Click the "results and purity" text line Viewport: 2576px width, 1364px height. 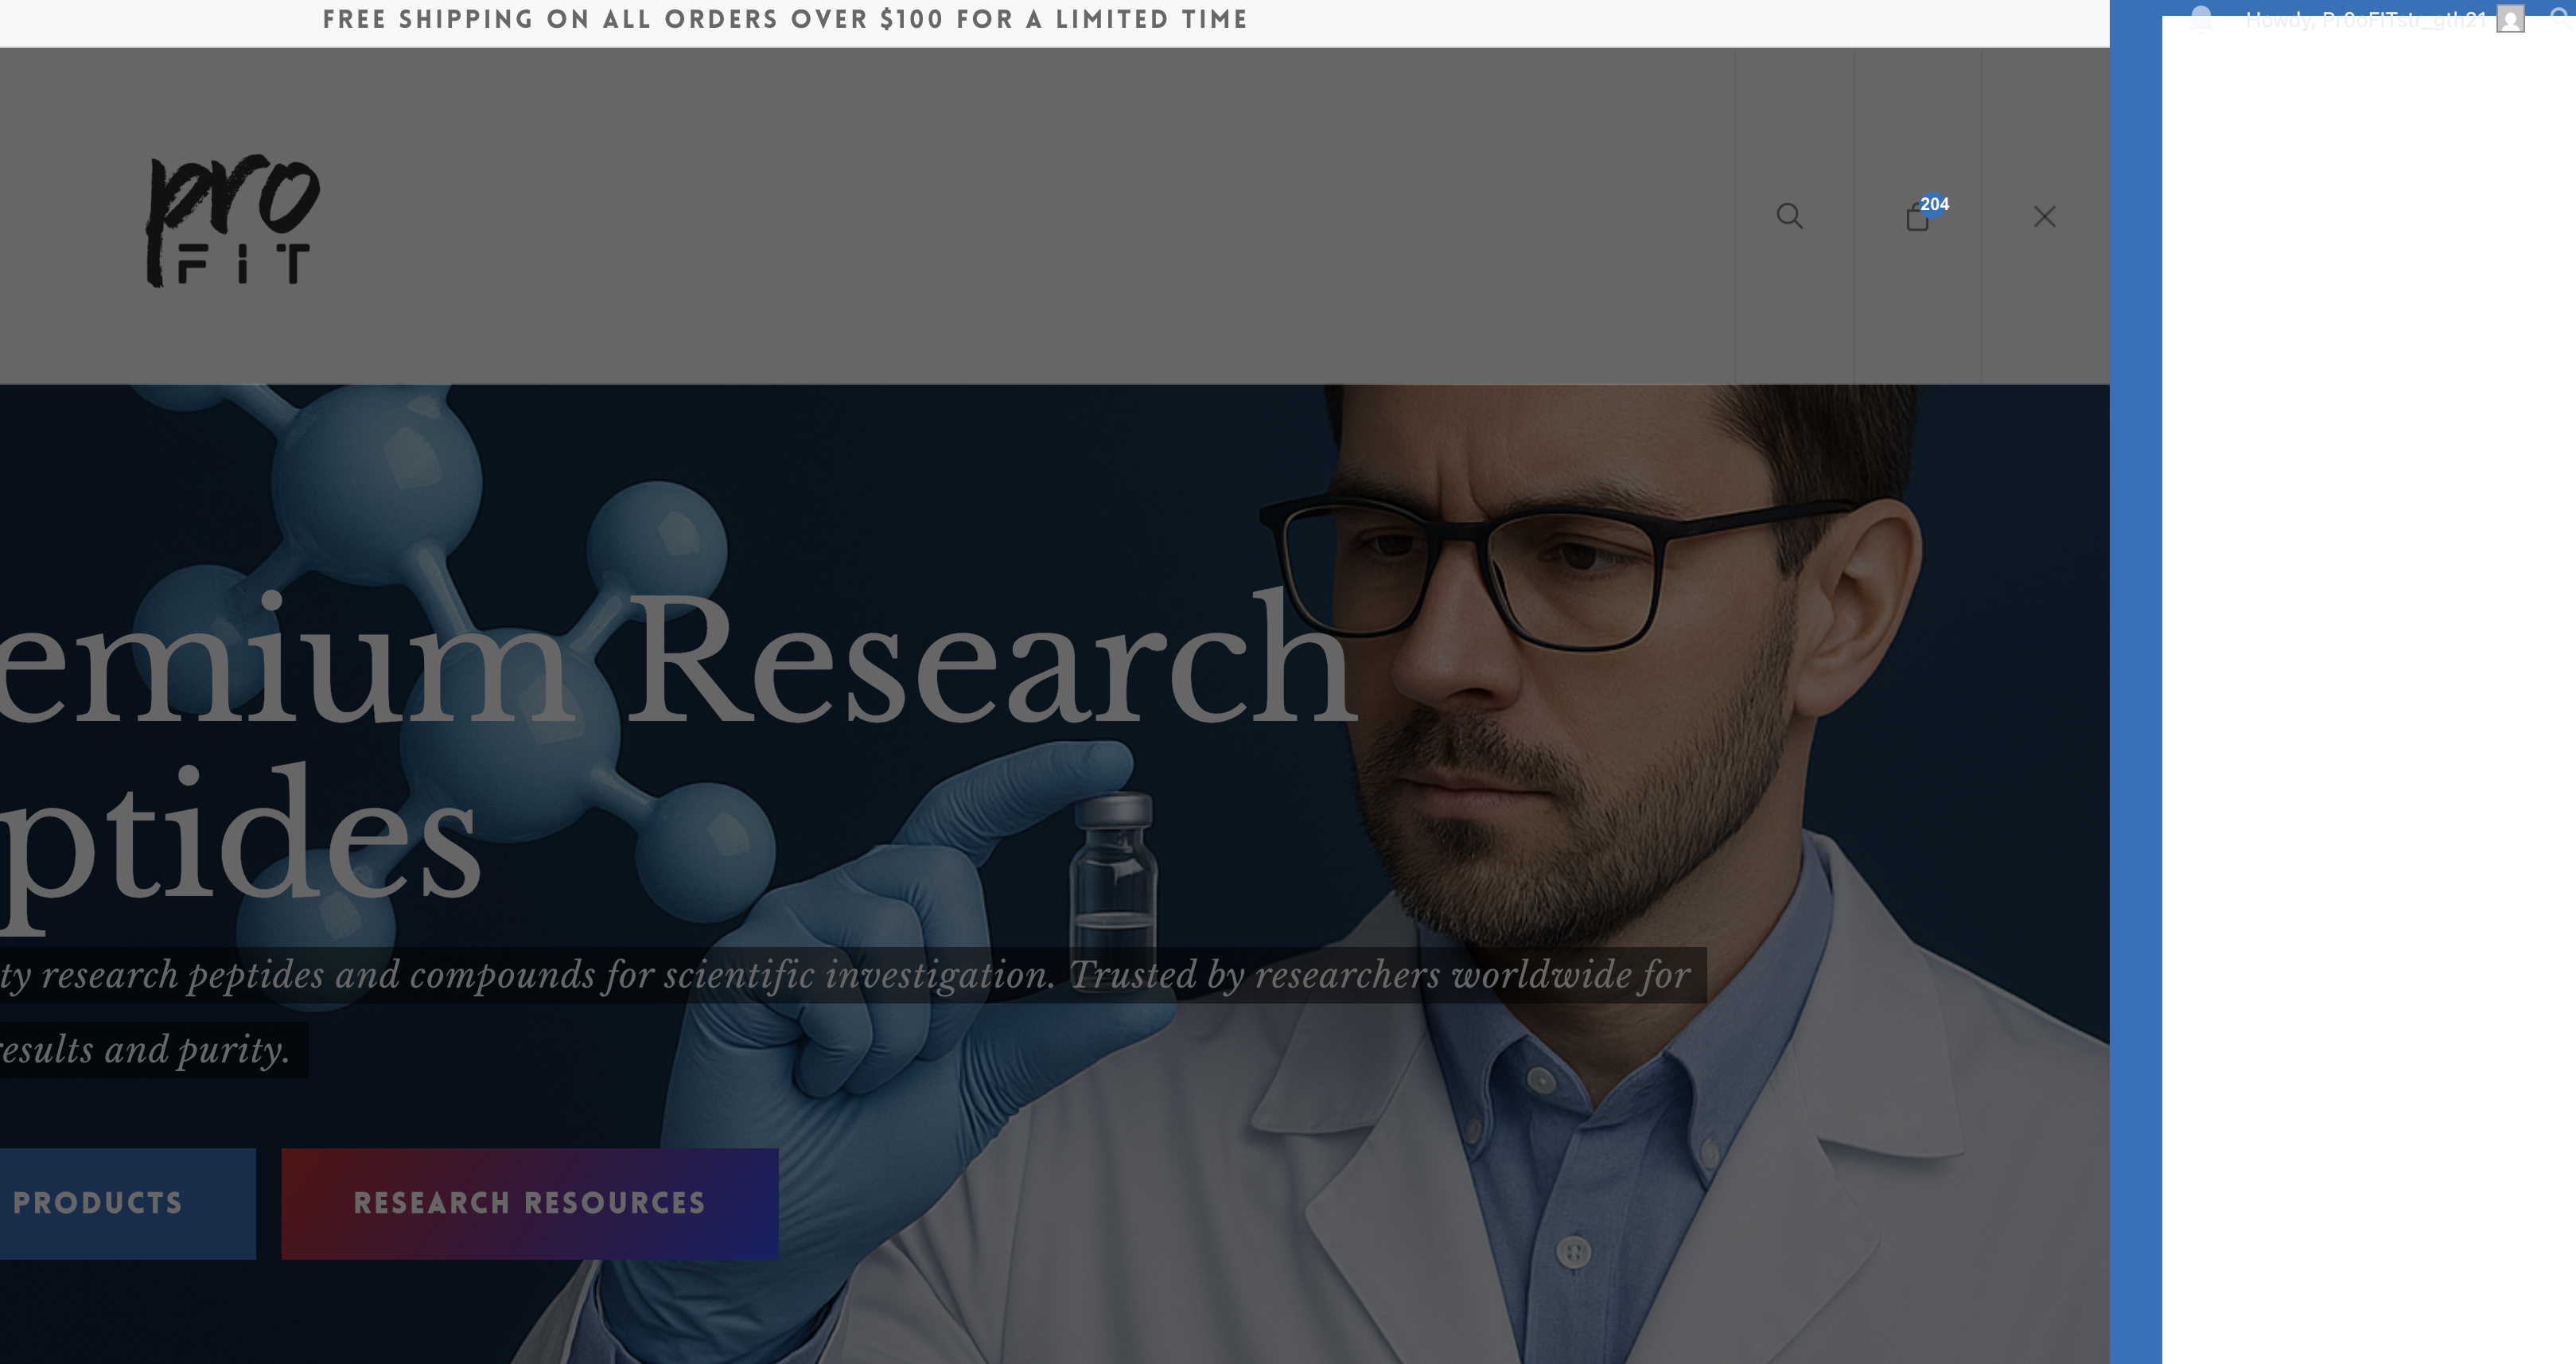coord(150,1050)
